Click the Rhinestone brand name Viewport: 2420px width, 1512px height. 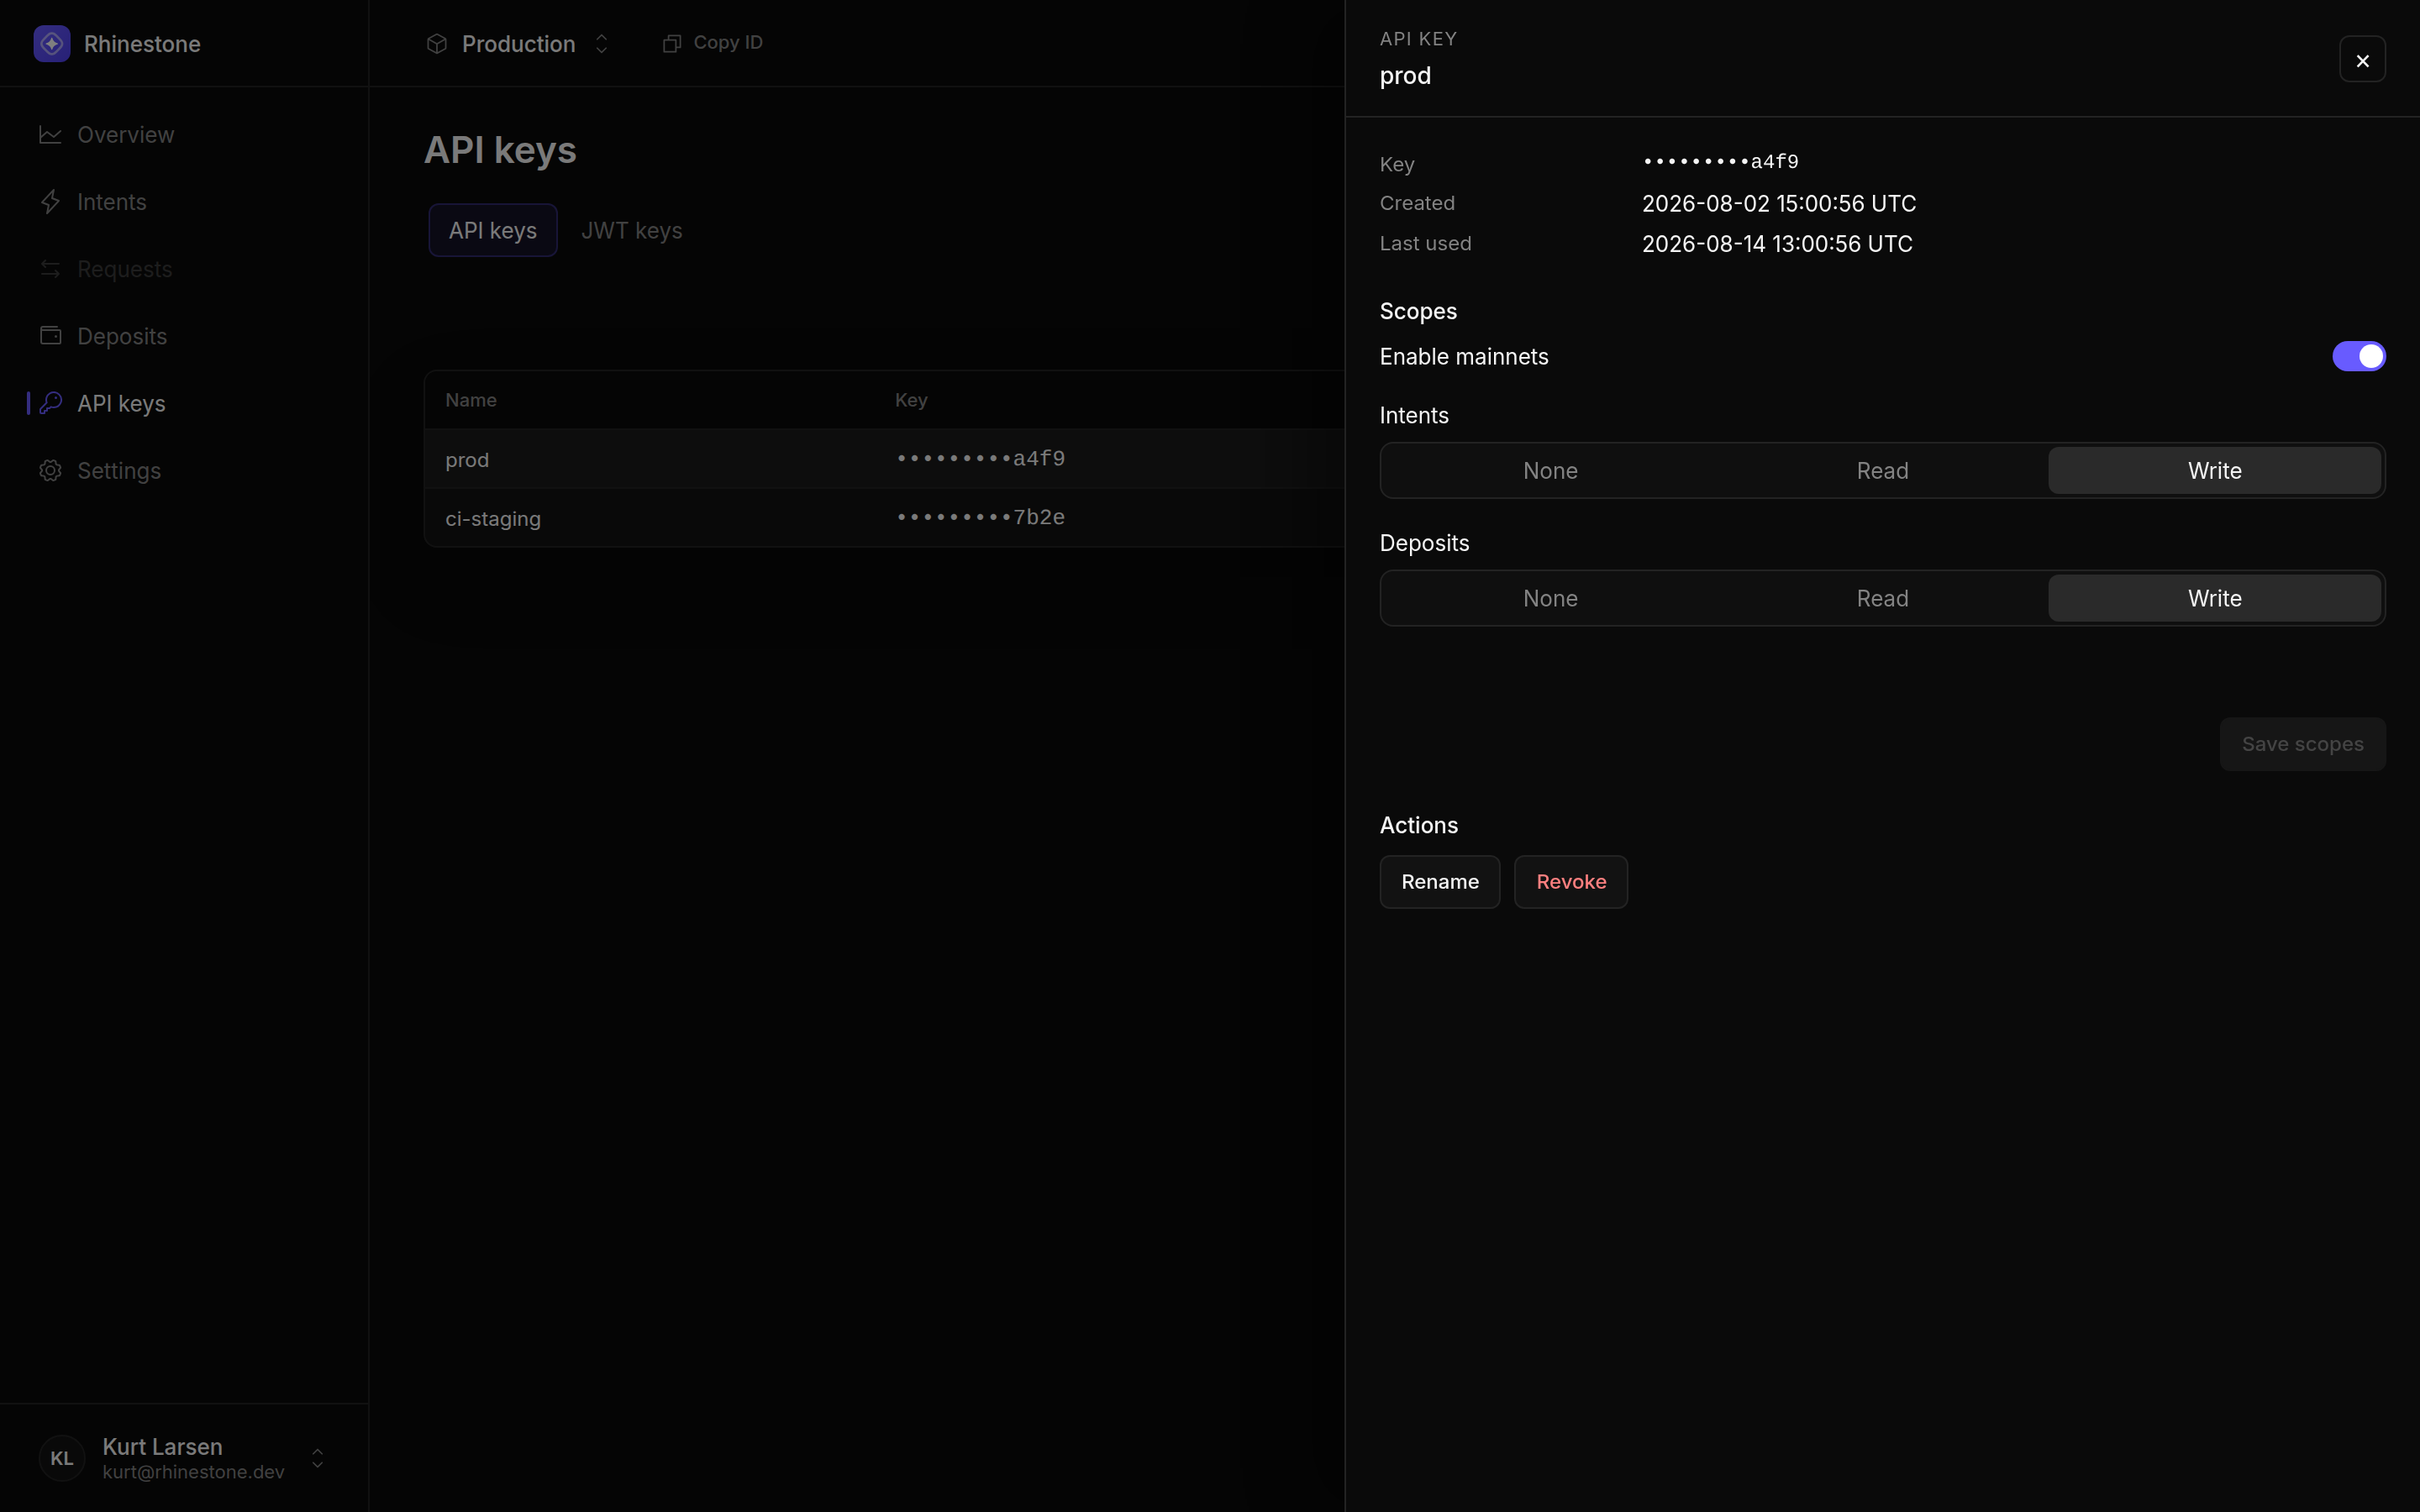[142, 44]
